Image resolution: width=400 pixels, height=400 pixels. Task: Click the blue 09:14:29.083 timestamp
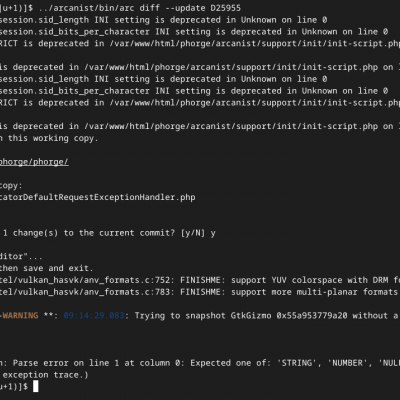click(x=94, y=316)
